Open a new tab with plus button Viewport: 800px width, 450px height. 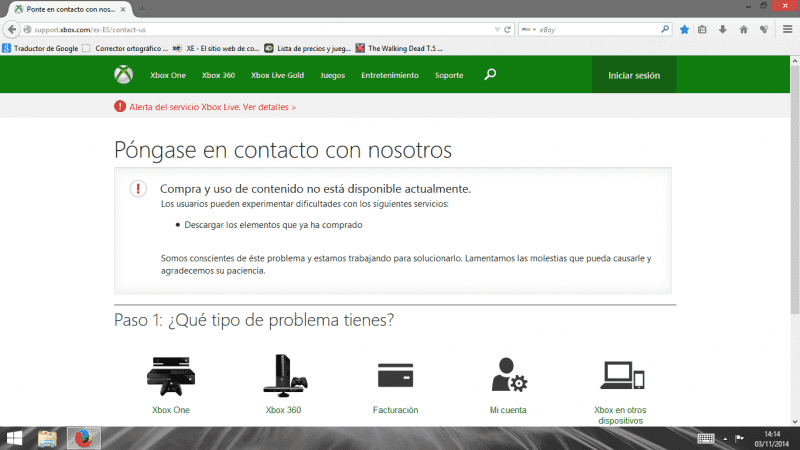[142, 9]
